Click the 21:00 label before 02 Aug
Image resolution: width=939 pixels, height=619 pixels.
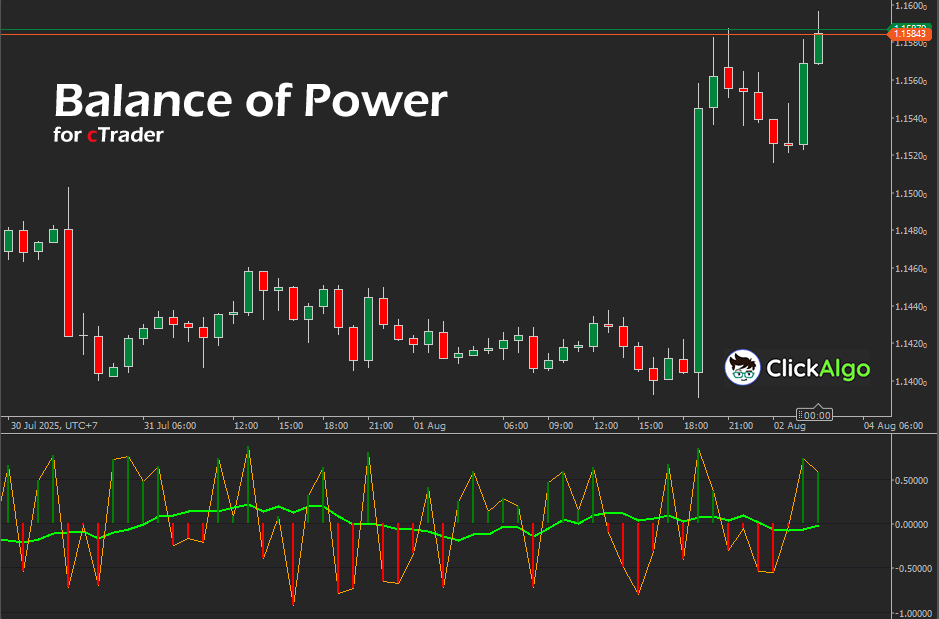tap(740, 426)
